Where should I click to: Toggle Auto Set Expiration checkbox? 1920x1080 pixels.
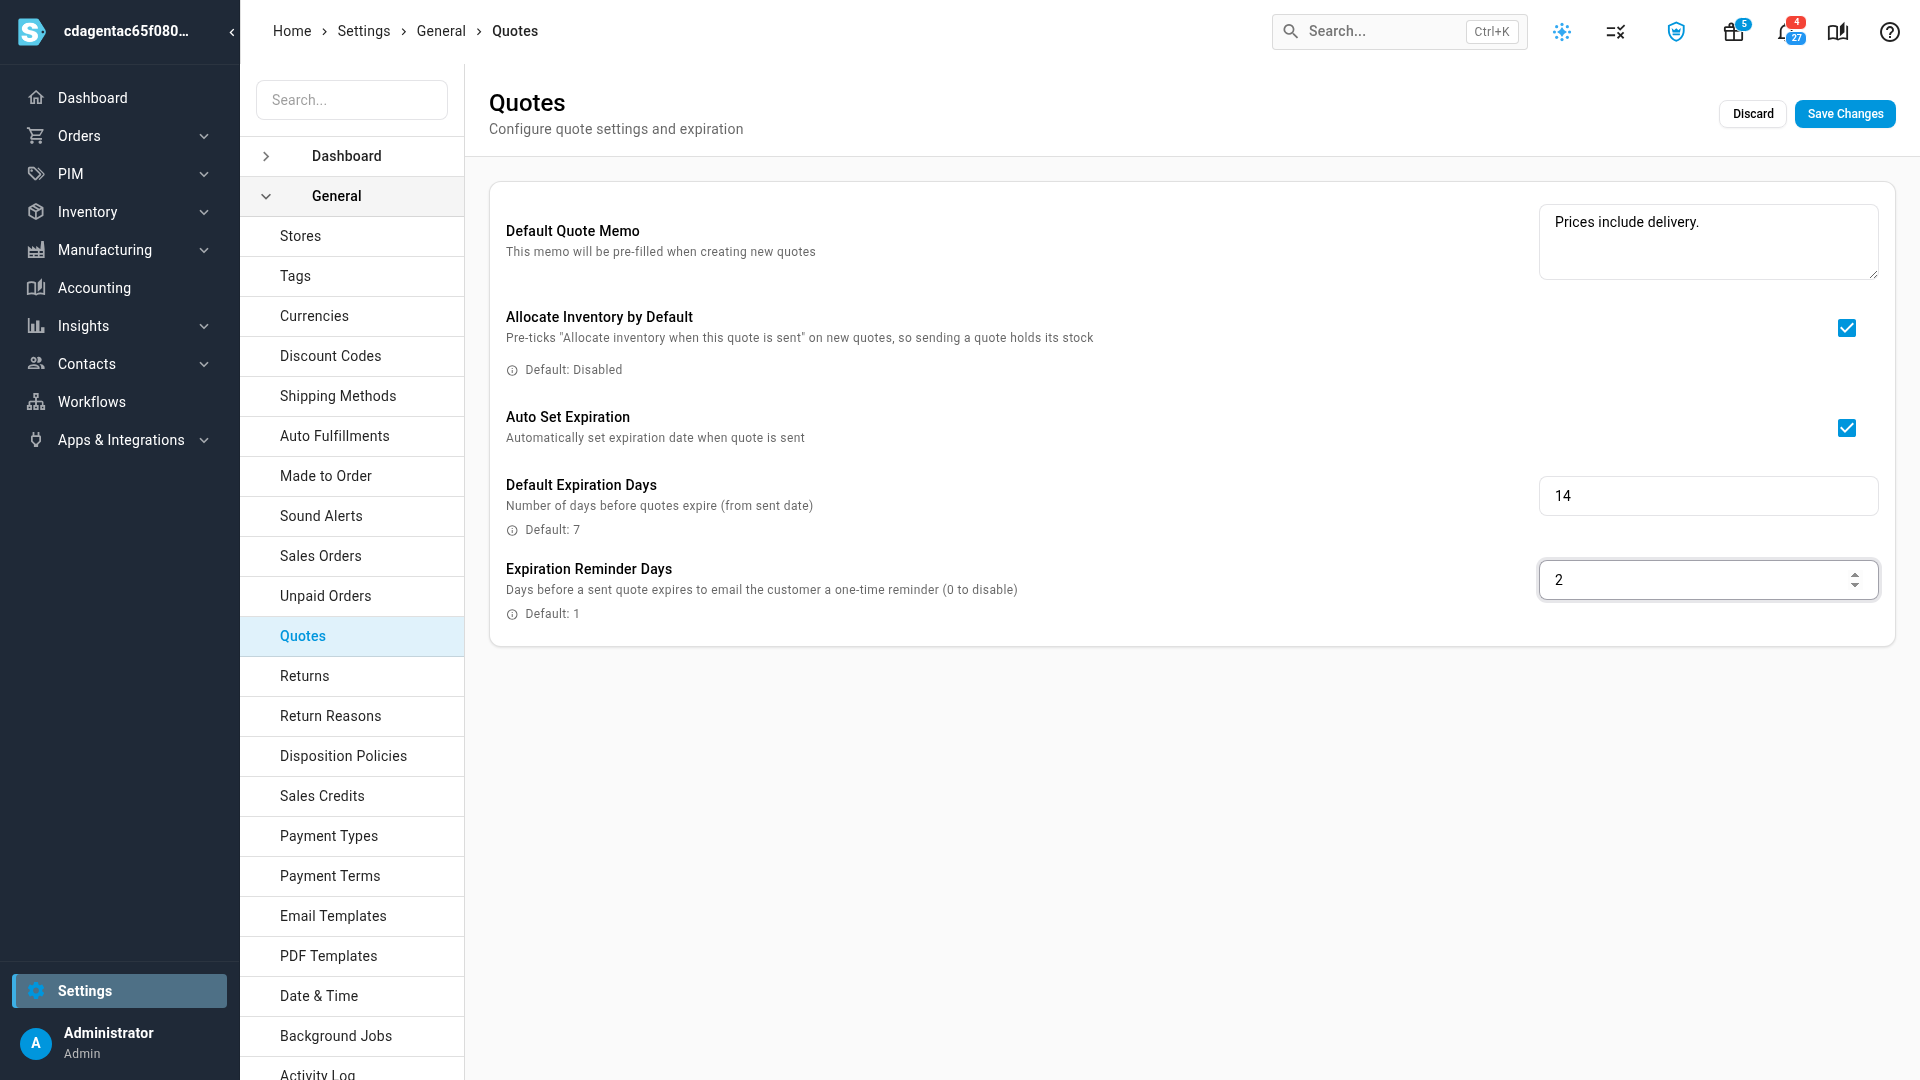(x=1847, y=428)
